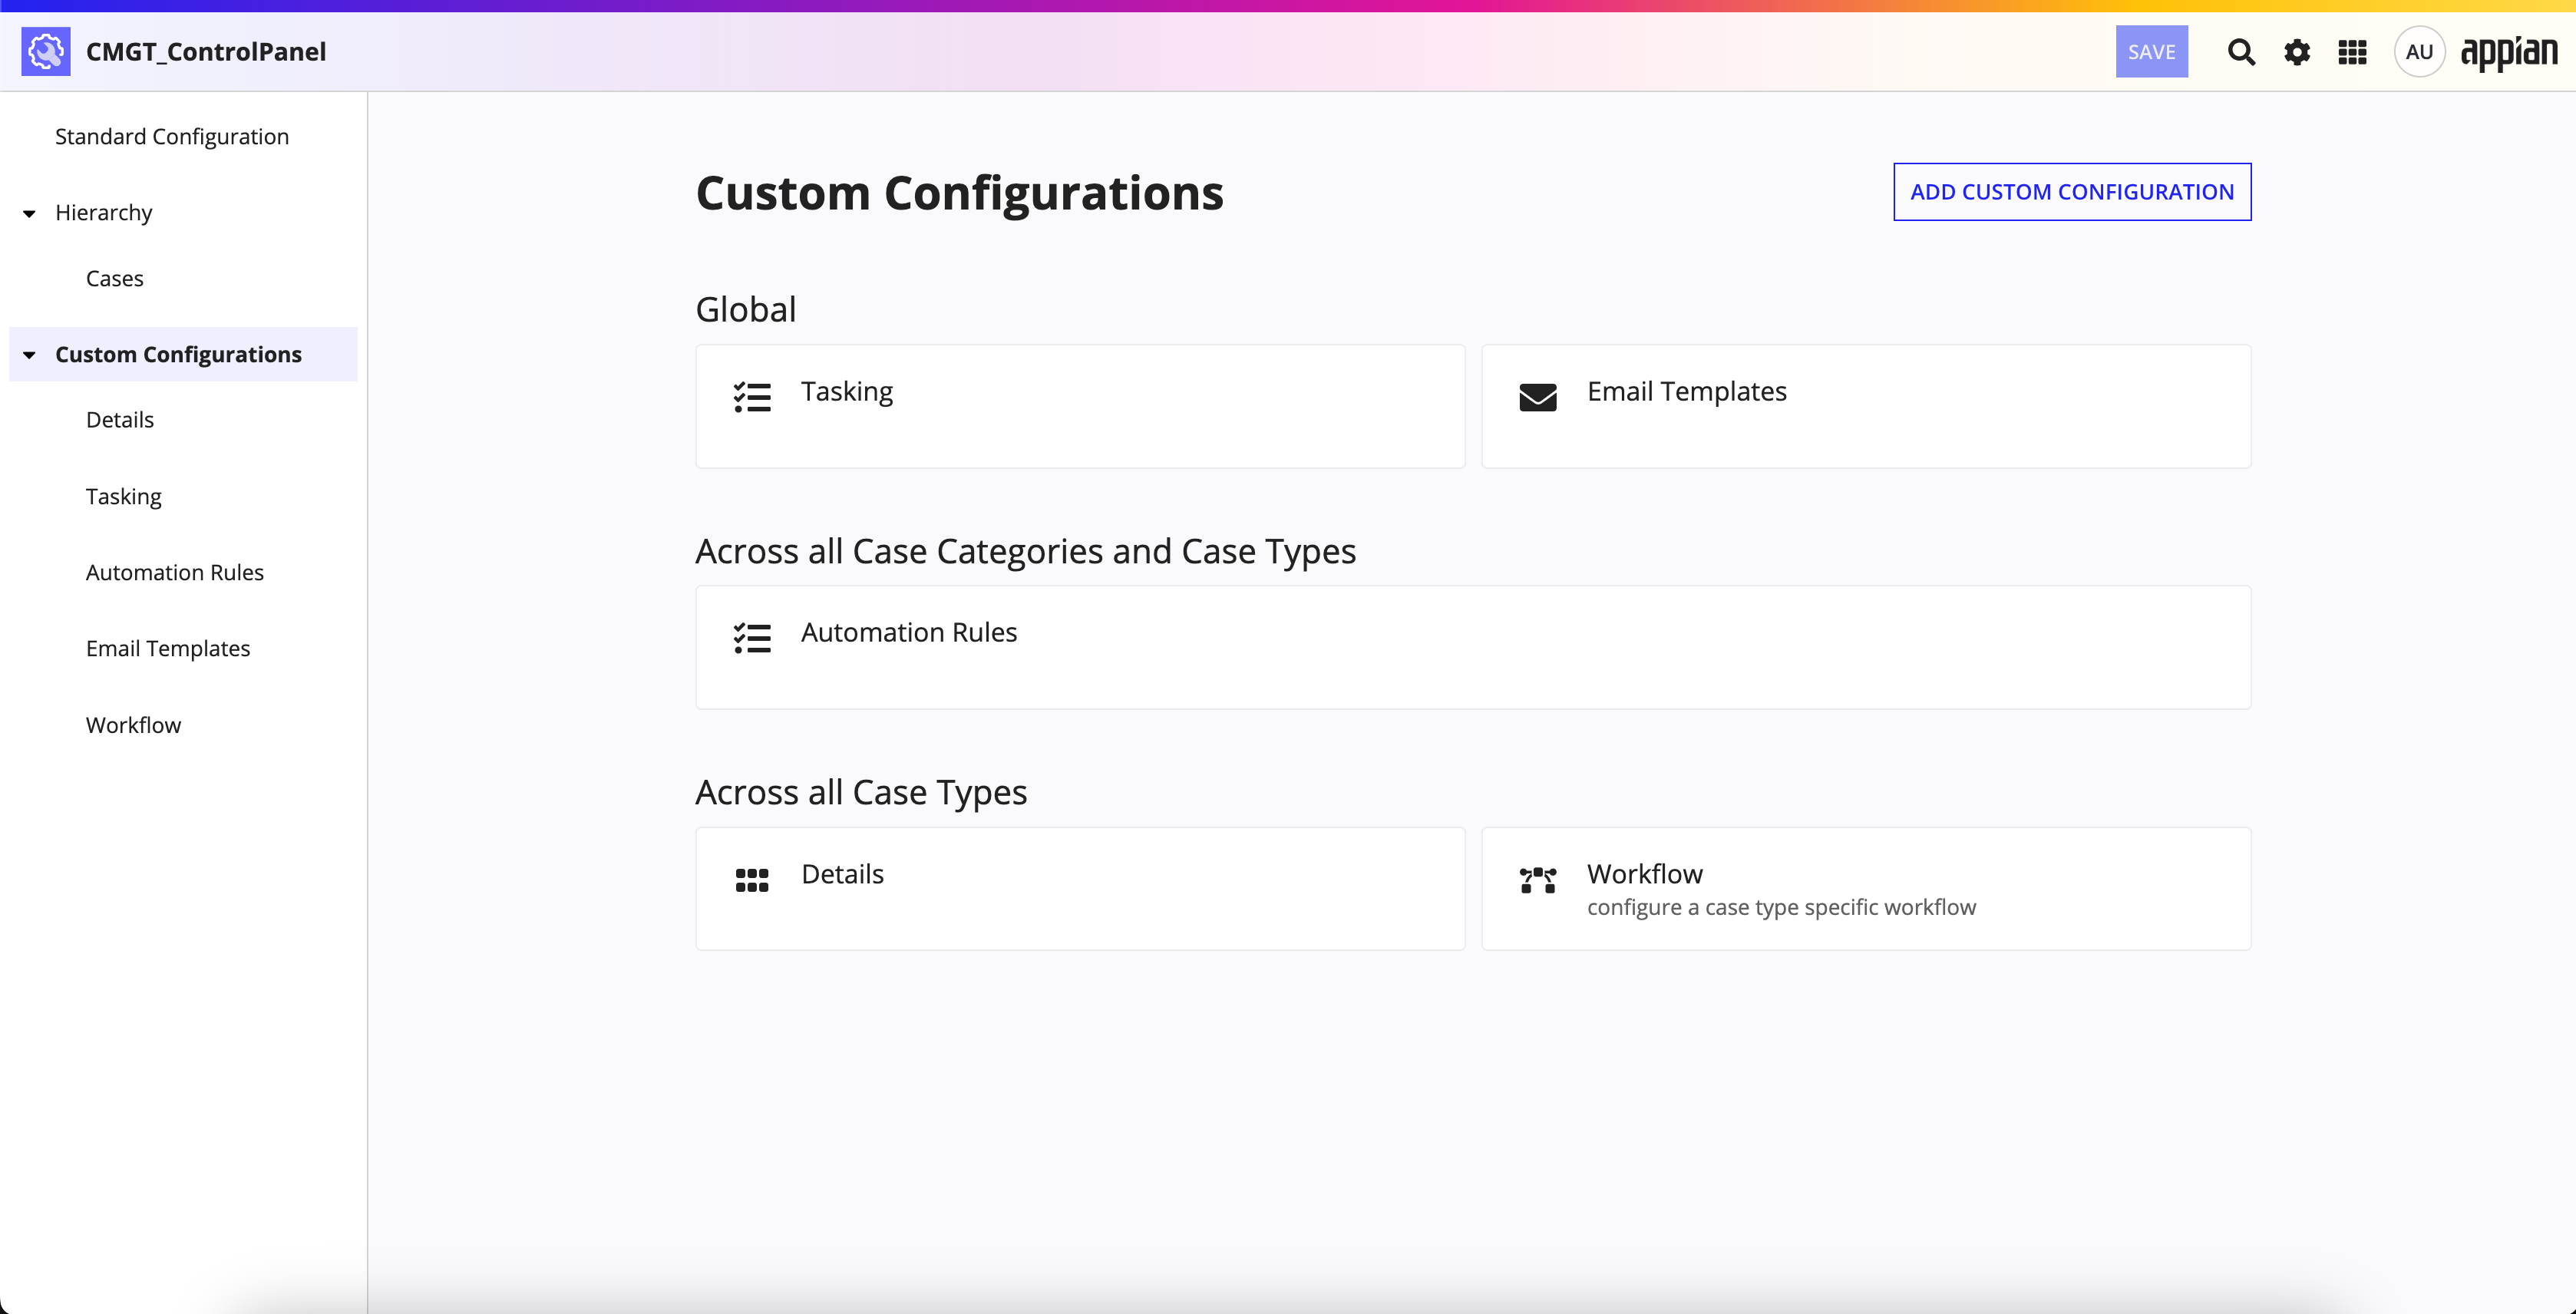This screenshot has width=2576, height=1314.
Task: Open Cases under Hierarchy
Action: (x=115, y=278)
